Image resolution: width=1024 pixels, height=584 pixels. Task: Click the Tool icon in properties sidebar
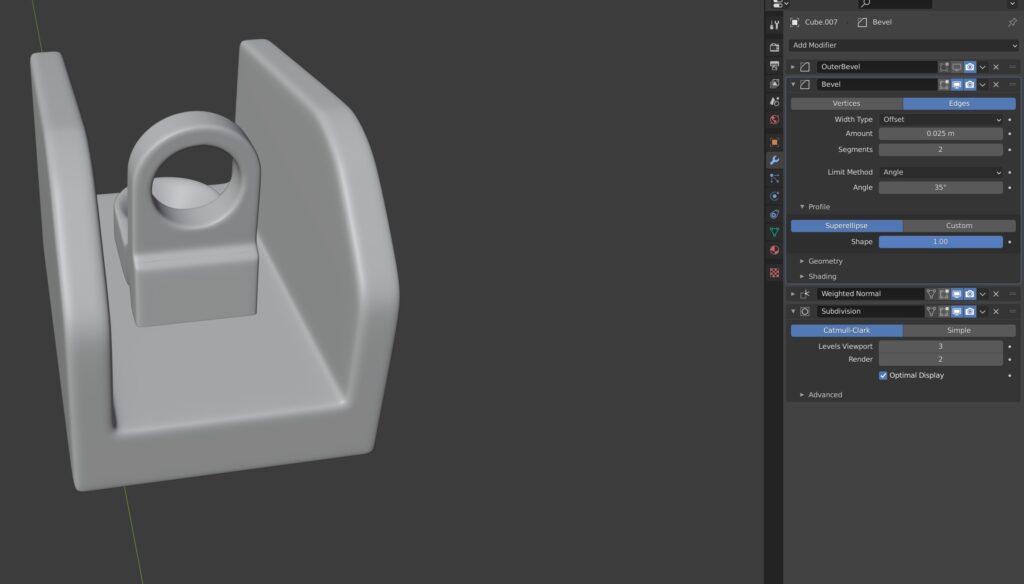tap(773, 23)
